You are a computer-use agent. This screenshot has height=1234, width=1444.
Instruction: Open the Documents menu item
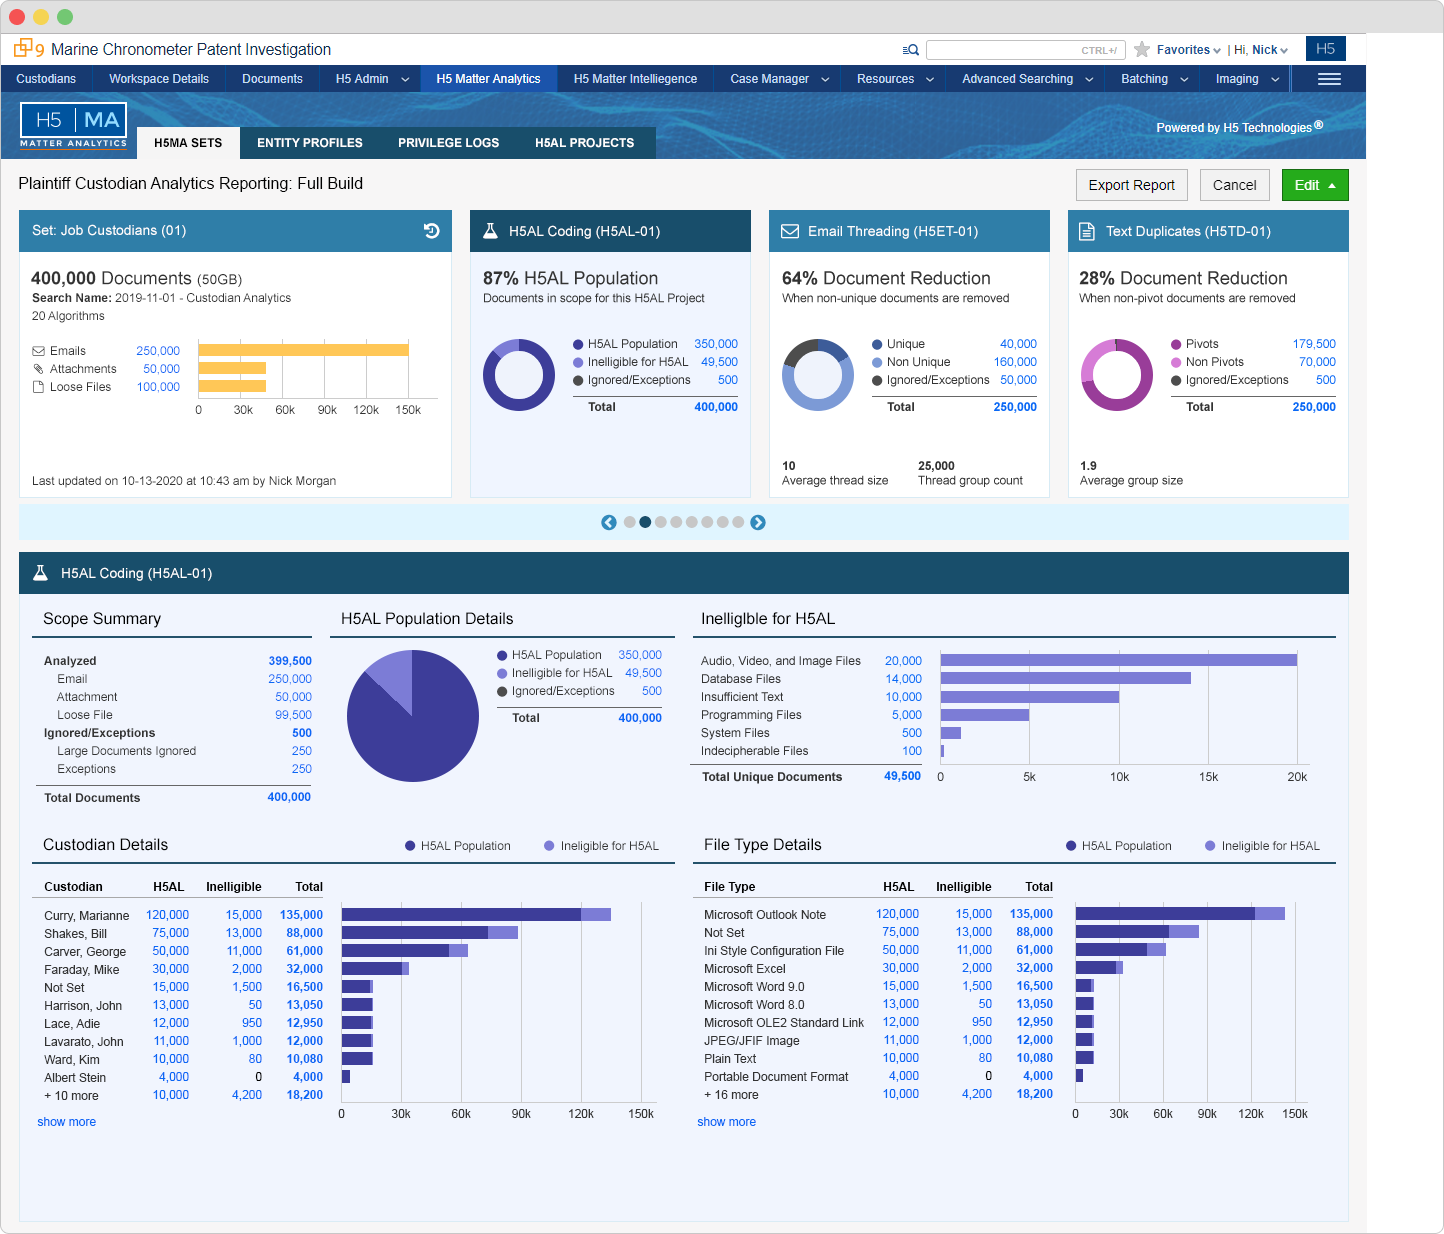[272, 79]
